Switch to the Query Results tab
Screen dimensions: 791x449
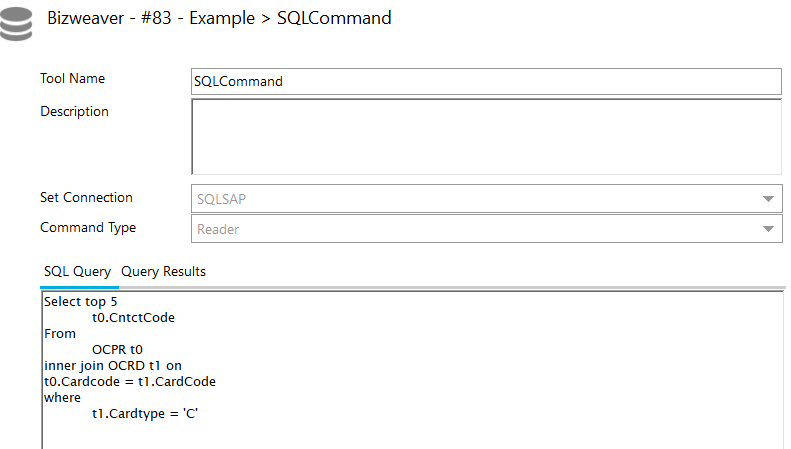(163, 271)
